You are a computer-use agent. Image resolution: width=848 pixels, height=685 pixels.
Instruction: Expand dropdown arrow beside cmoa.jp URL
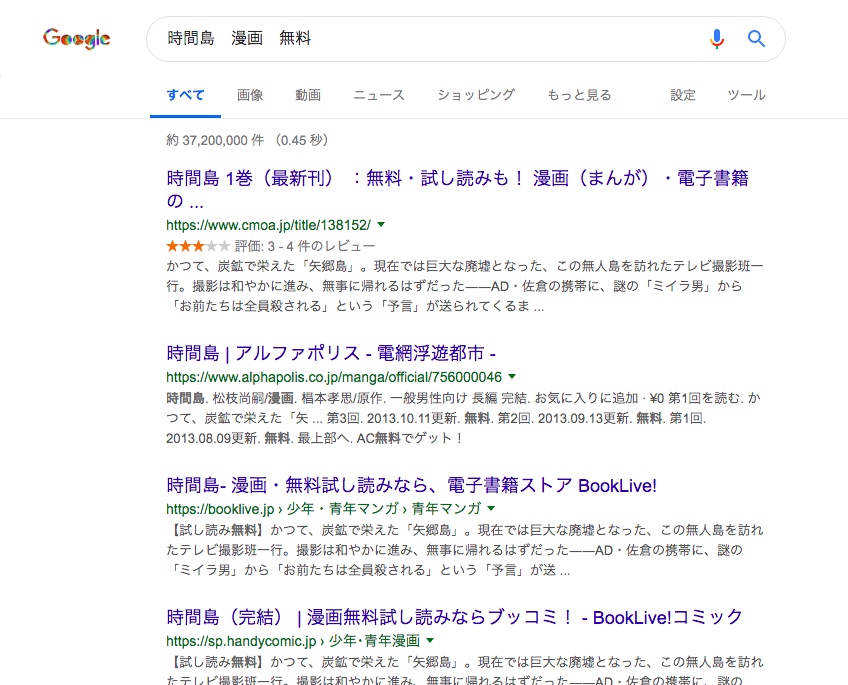click(381, 224)
